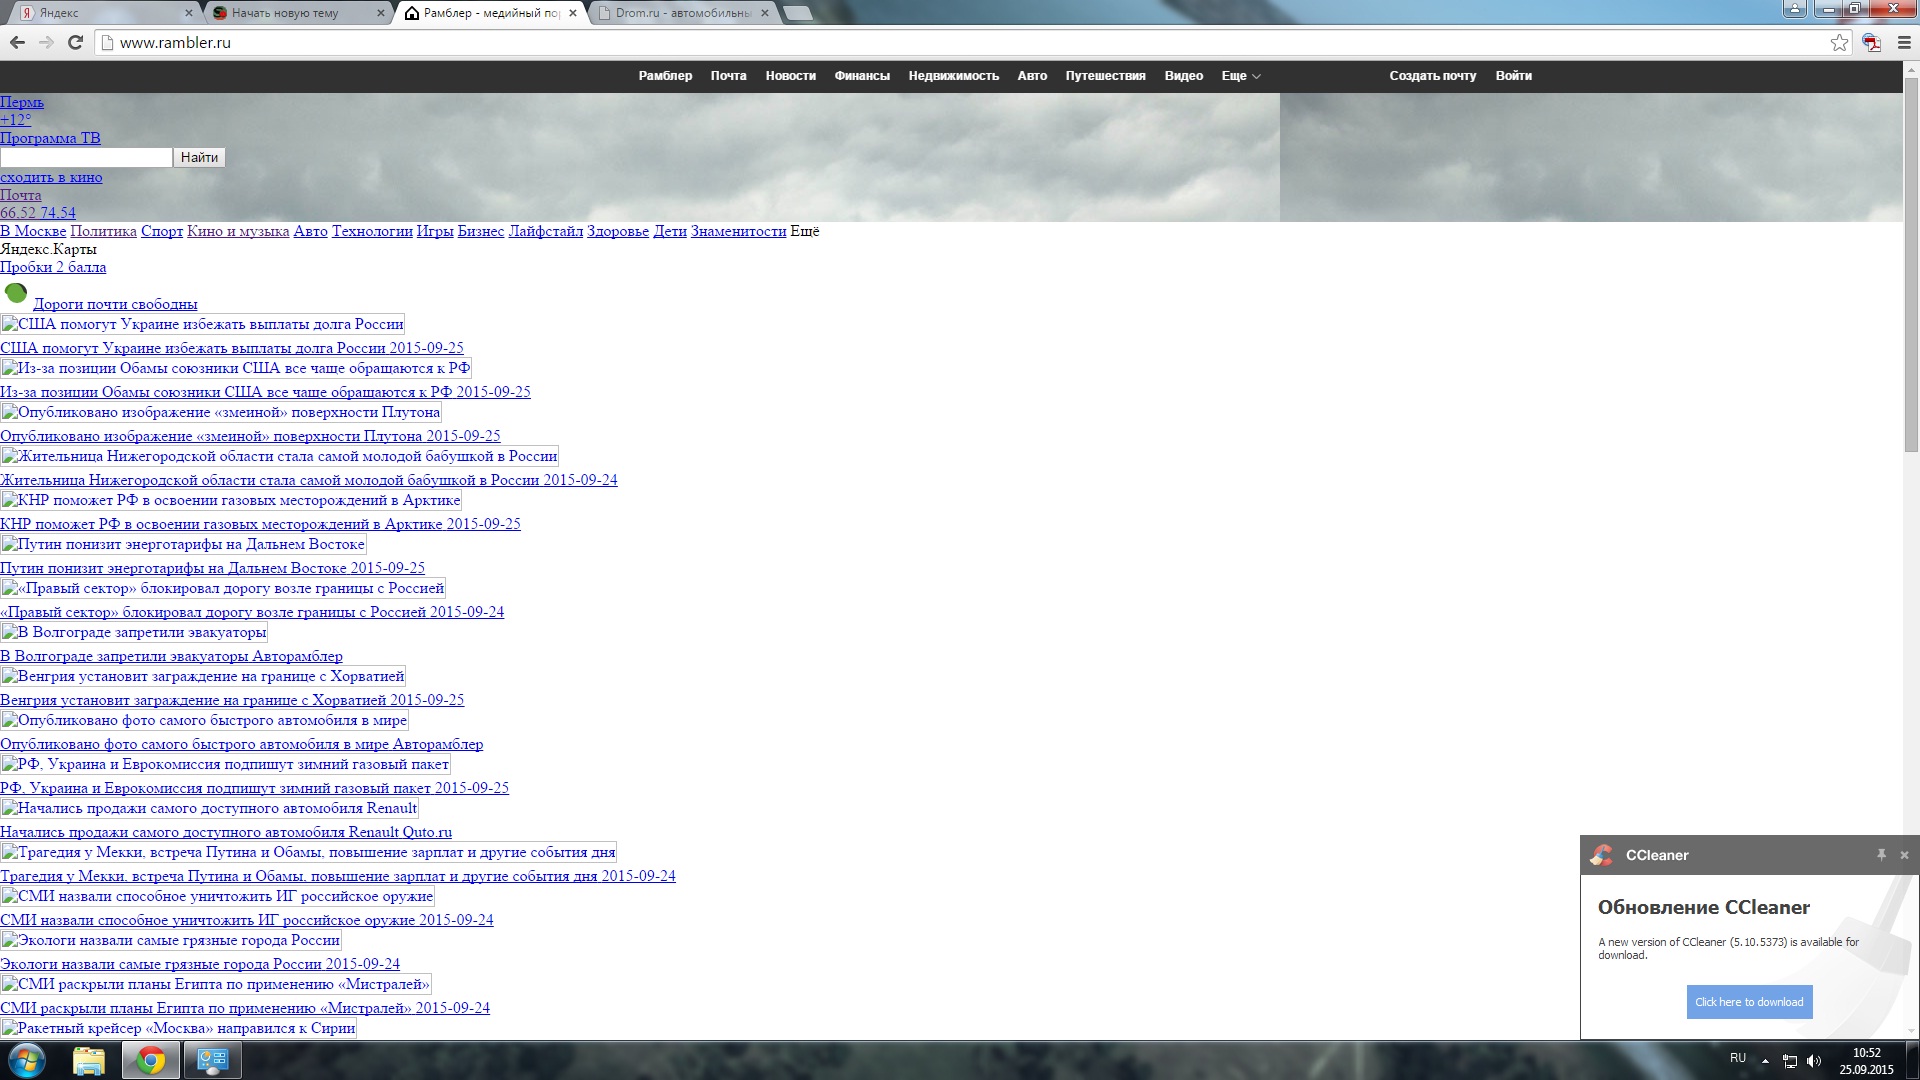Open the Windows Start button
Viewport: 1920px width, 1080px height.
pos(27,1060)
